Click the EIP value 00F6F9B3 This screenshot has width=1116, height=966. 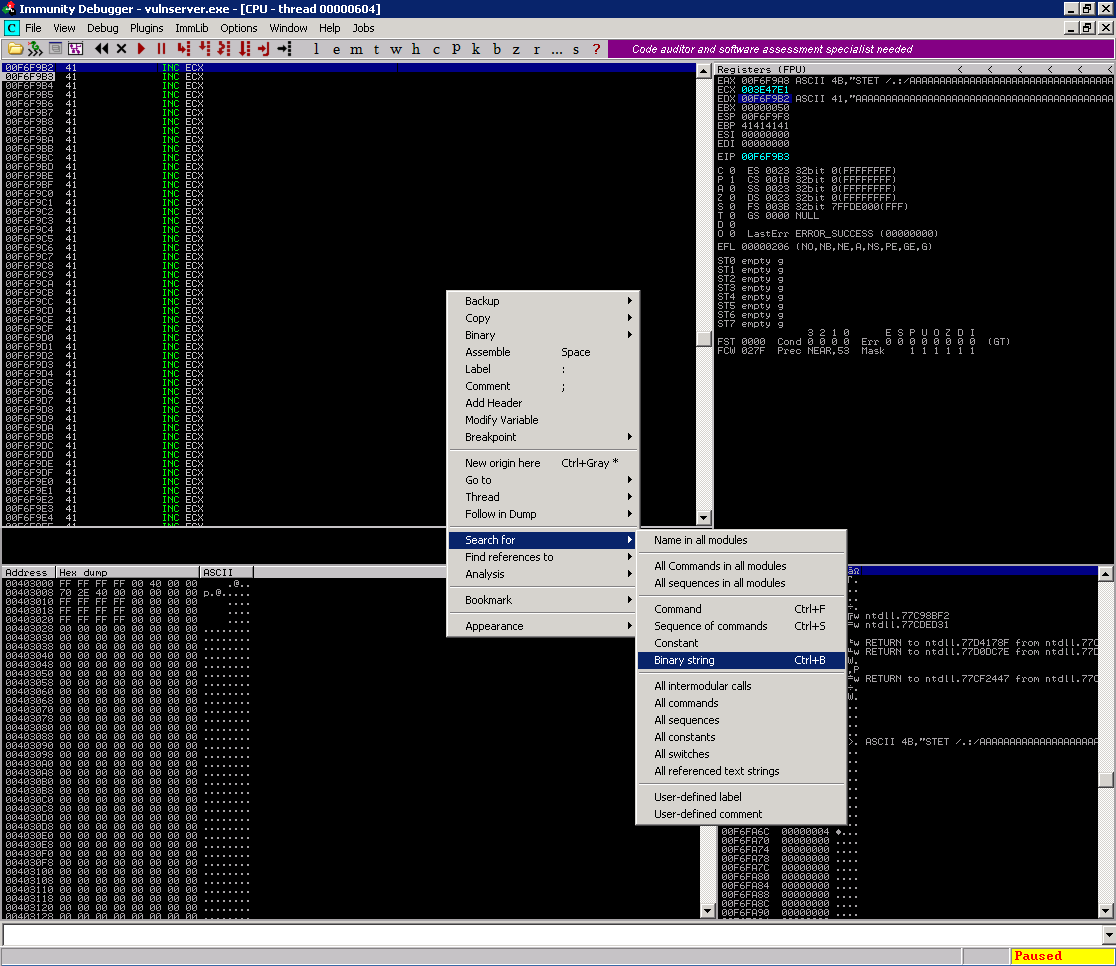point(765,157)
